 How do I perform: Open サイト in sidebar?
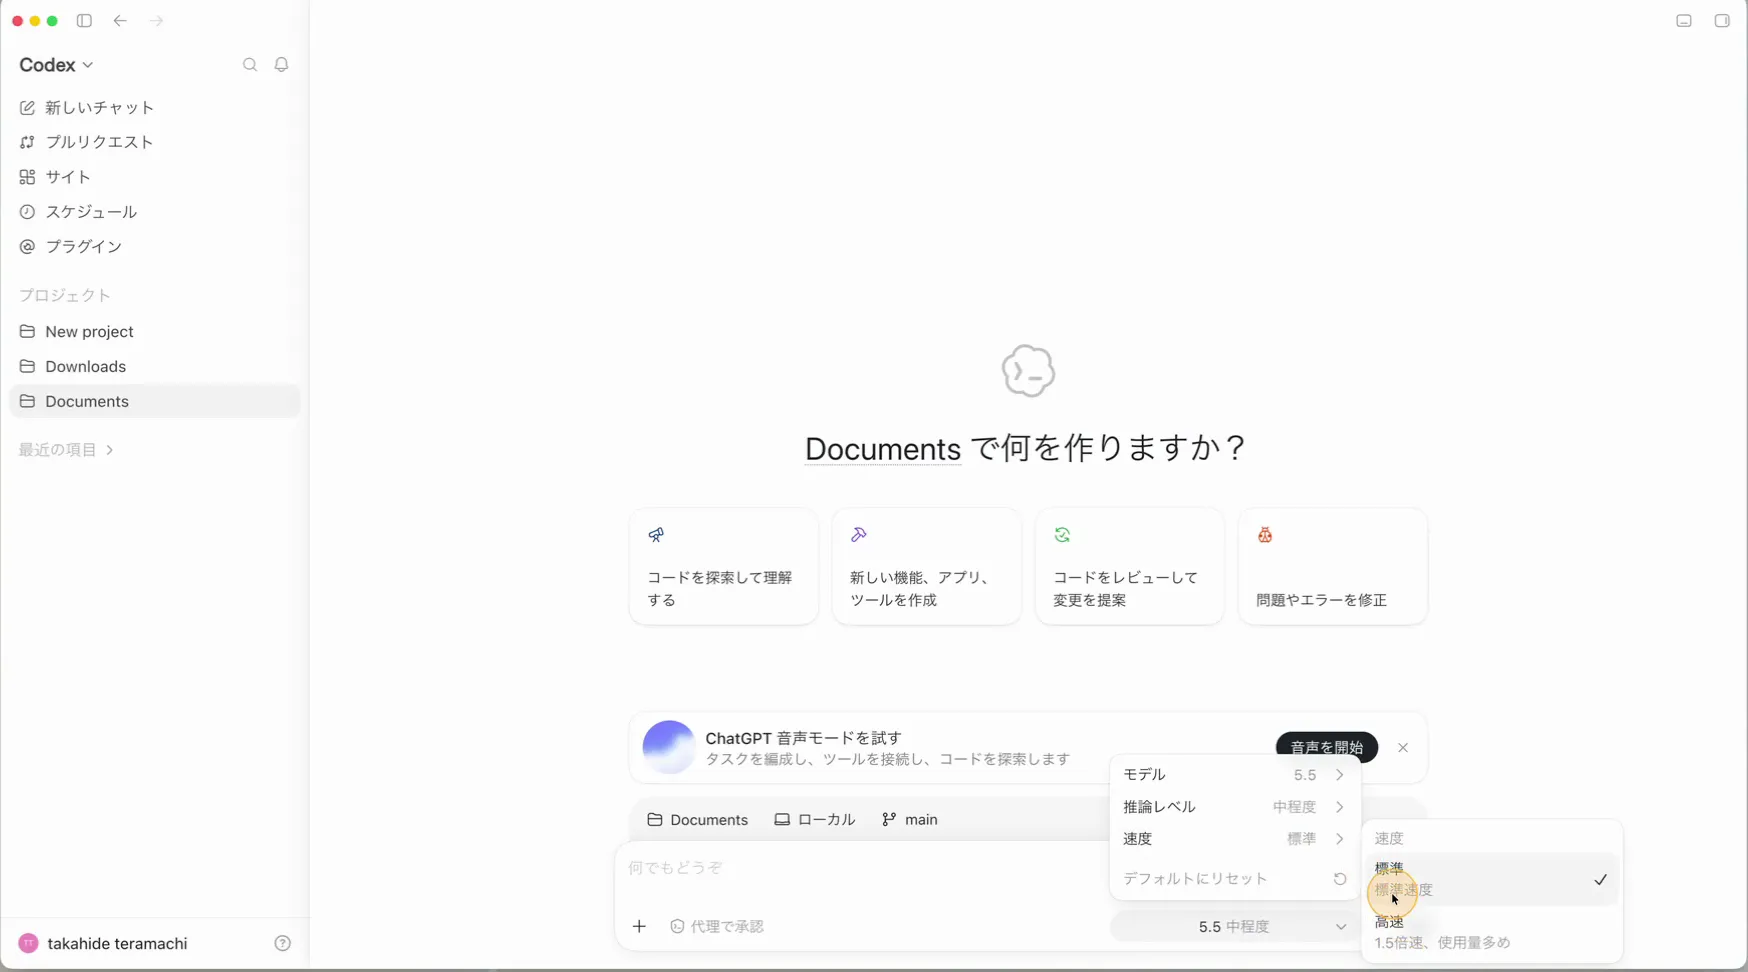click(154, 177)
